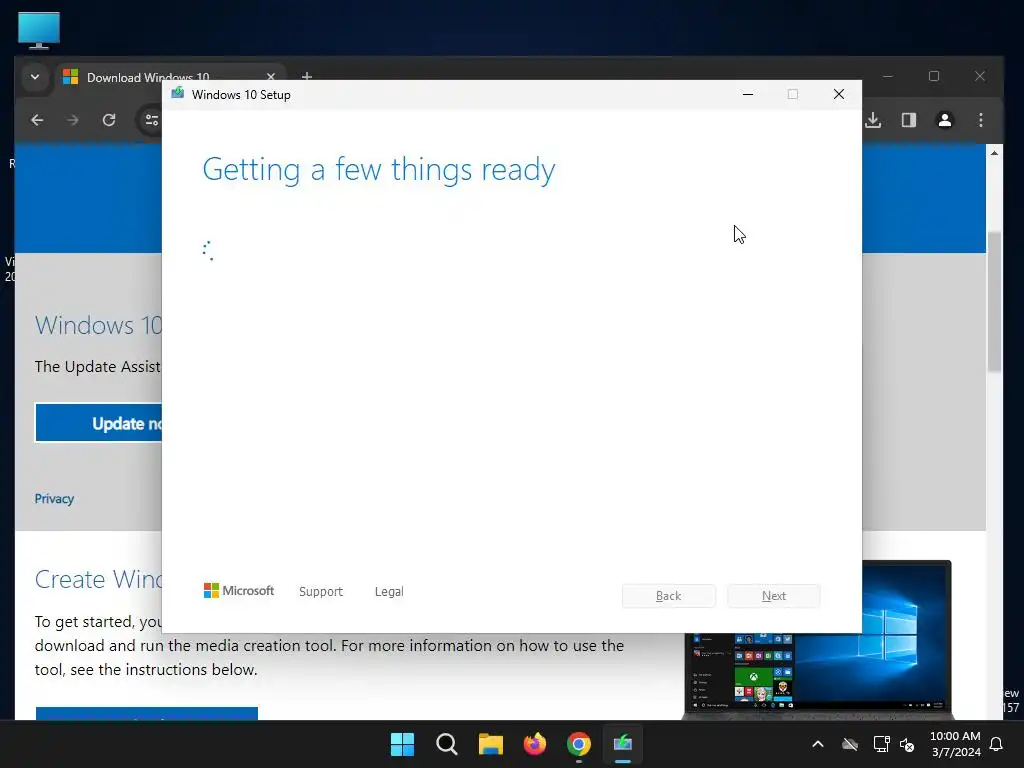Go back in Chrome browser

[x=37, y=120]
